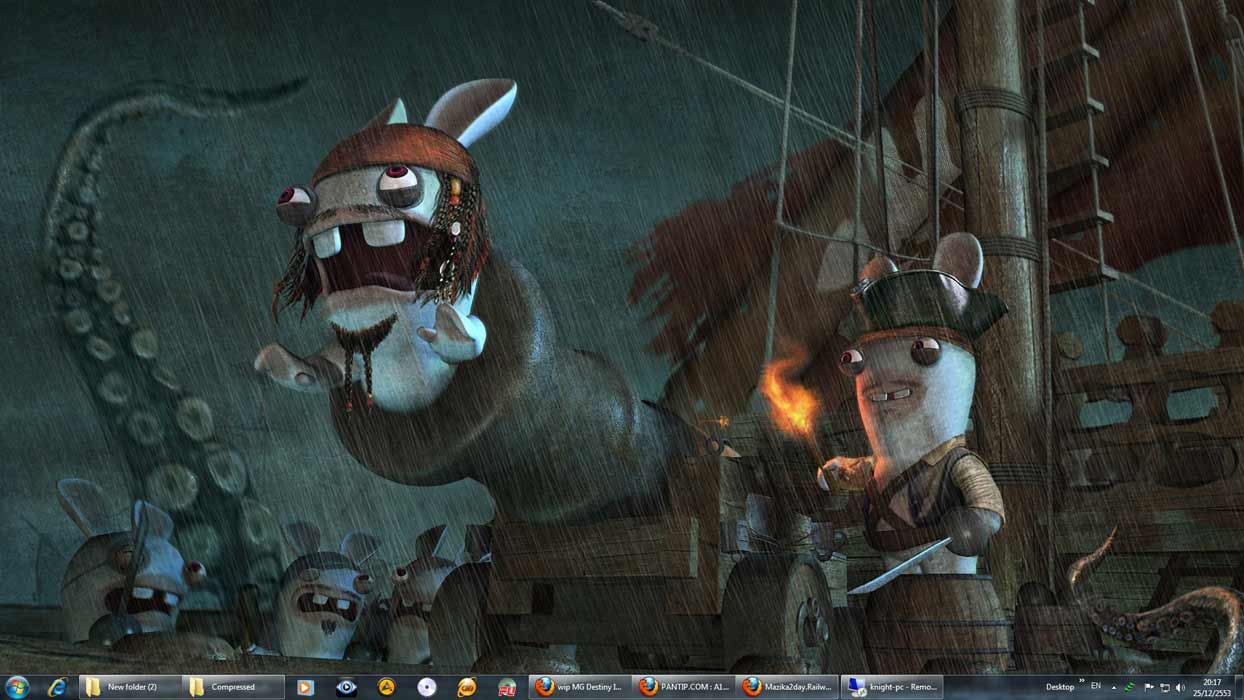
Task: Open the knight-pc Remote Desktop window
Action: tap(891, 687)
